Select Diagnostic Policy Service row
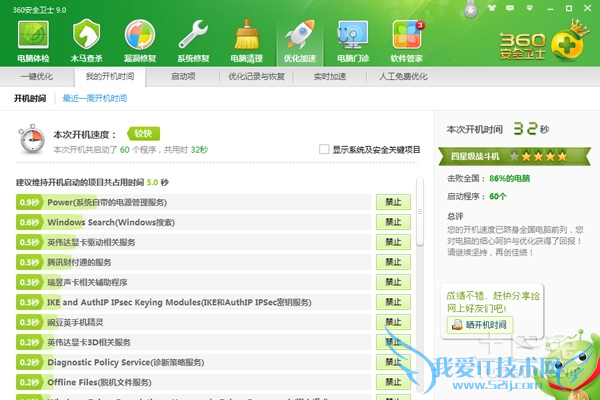The height and width of the screenshot is (400, 600). click(194, 362)
